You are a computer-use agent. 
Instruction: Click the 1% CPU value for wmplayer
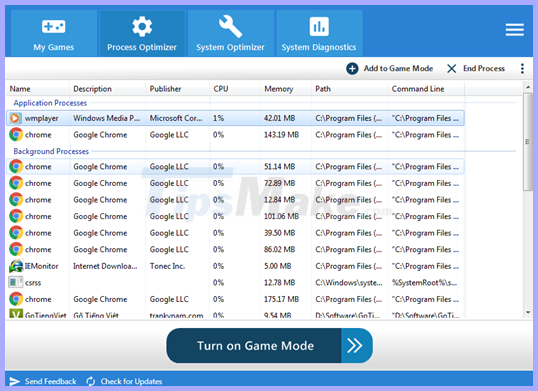[219, 118]
